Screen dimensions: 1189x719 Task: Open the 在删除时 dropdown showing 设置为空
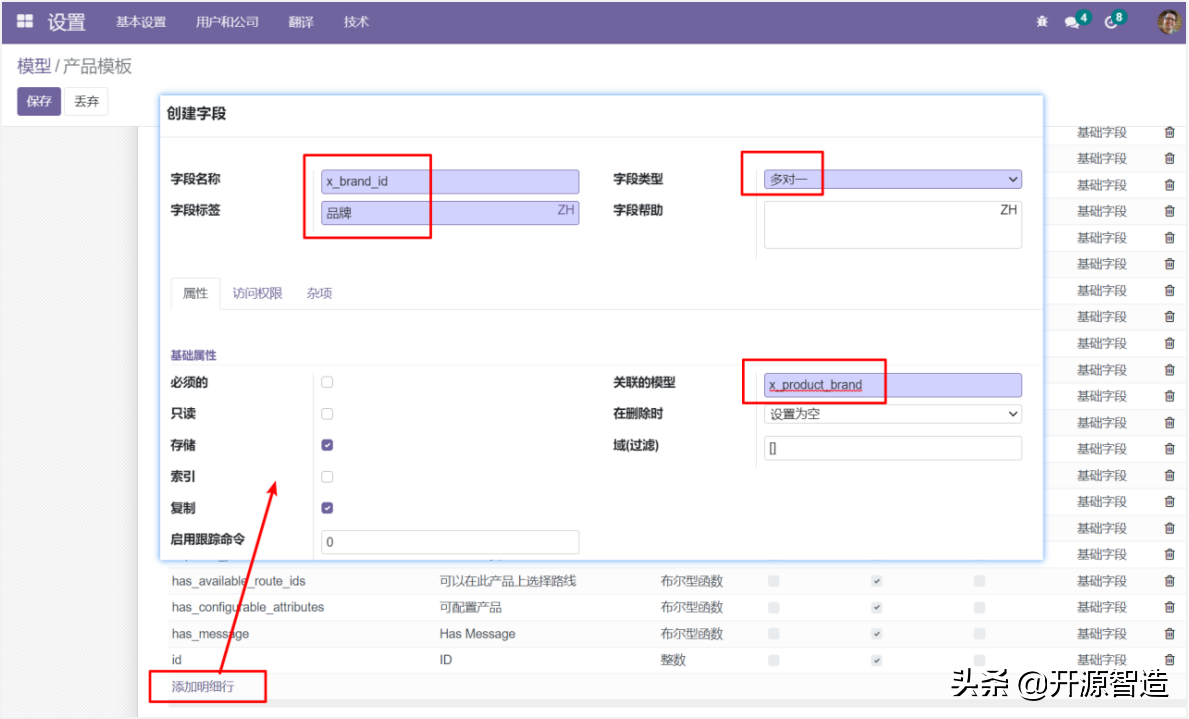click(x=893, y=414)
